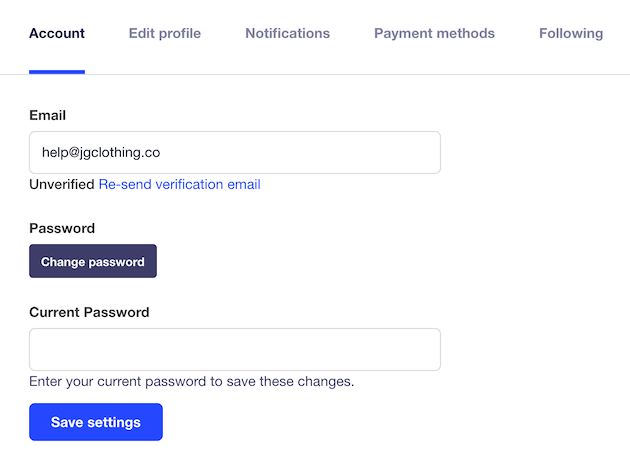Viewport: 630px width, 453px height.
Task: Click the word "methods" in Payment methods
Action: (x=466, y=33)
